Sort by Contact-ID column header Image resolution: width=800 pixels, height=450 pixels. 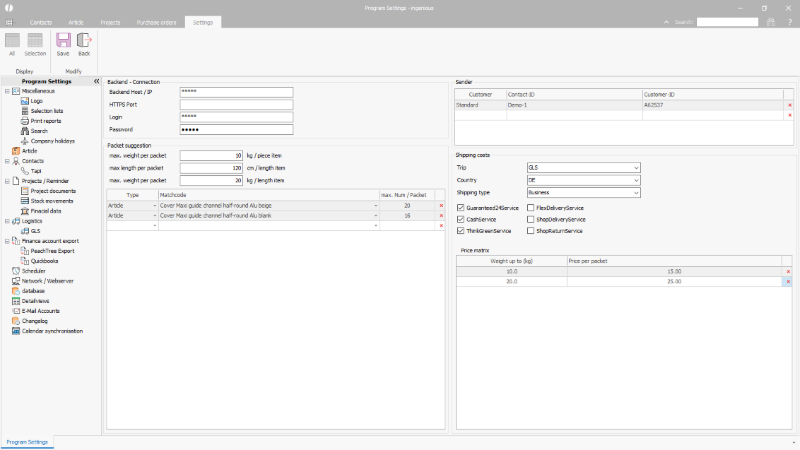(574, 94)
